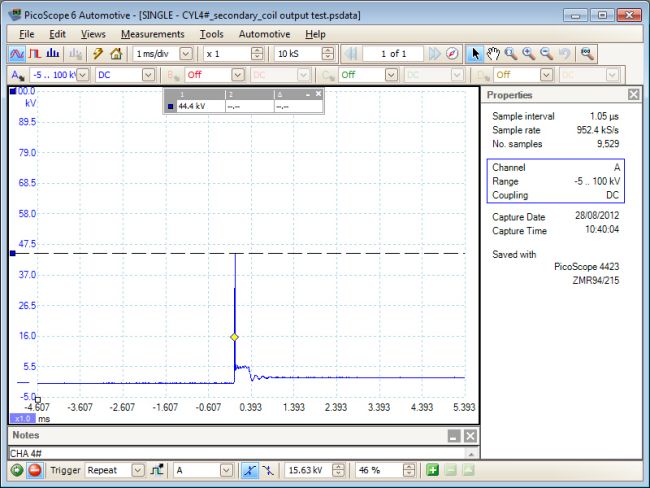
Task: Open Channel A DC coupling dropdown
Action: coord(148,75)
